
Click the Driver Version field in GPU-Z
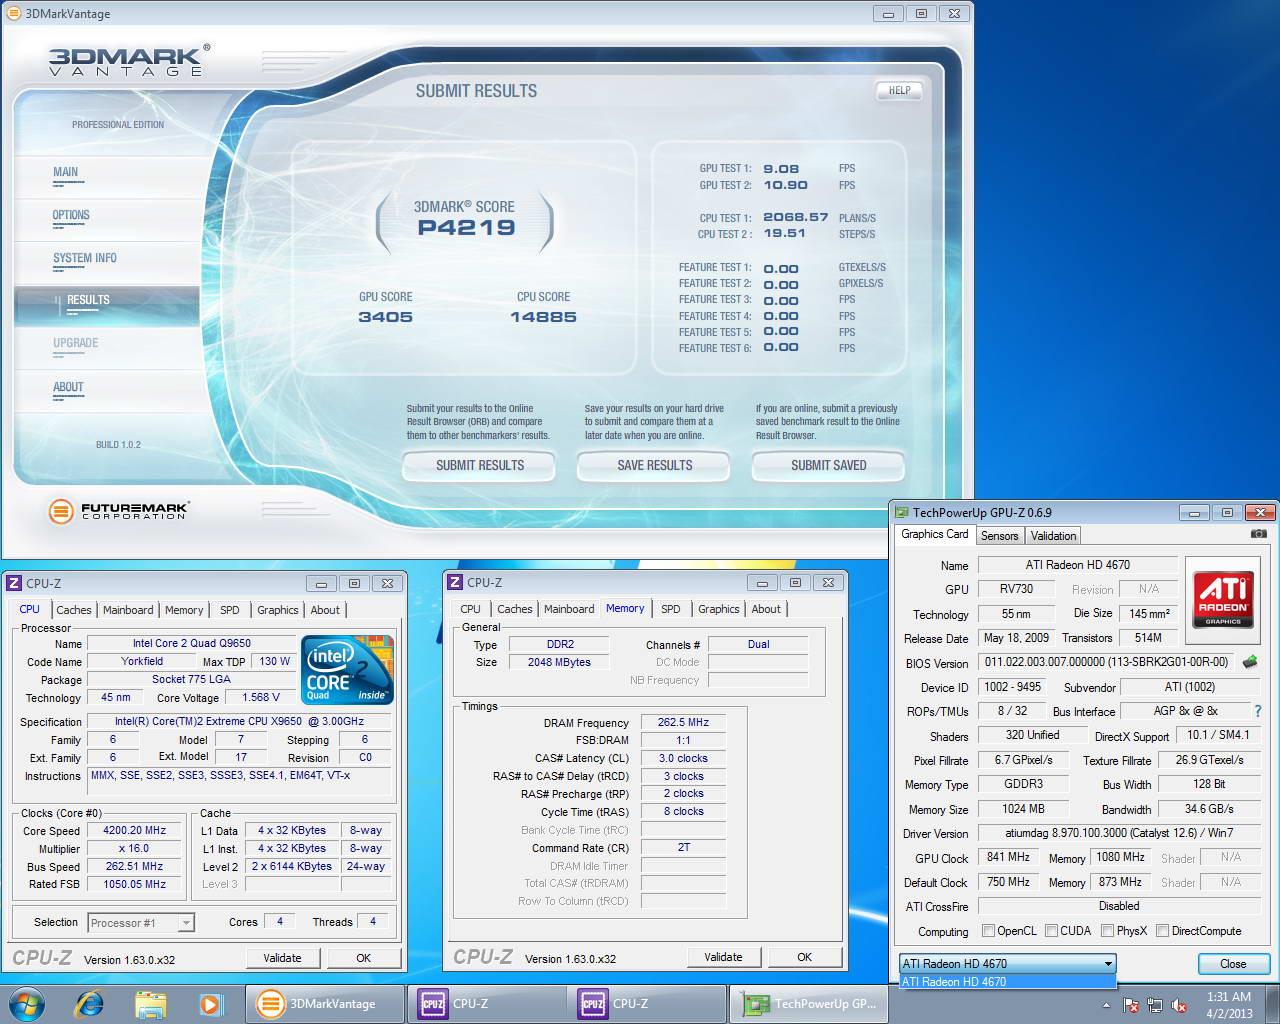1120,833
